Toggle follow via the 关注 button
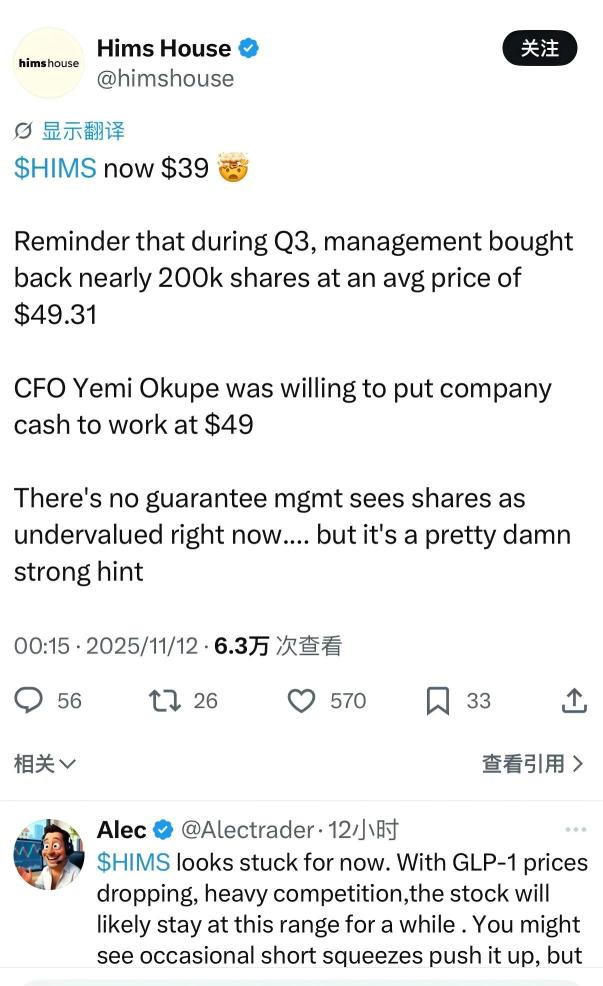Image resolution: width=603 pixels, height=986 pixels. [x=540, y=47]
